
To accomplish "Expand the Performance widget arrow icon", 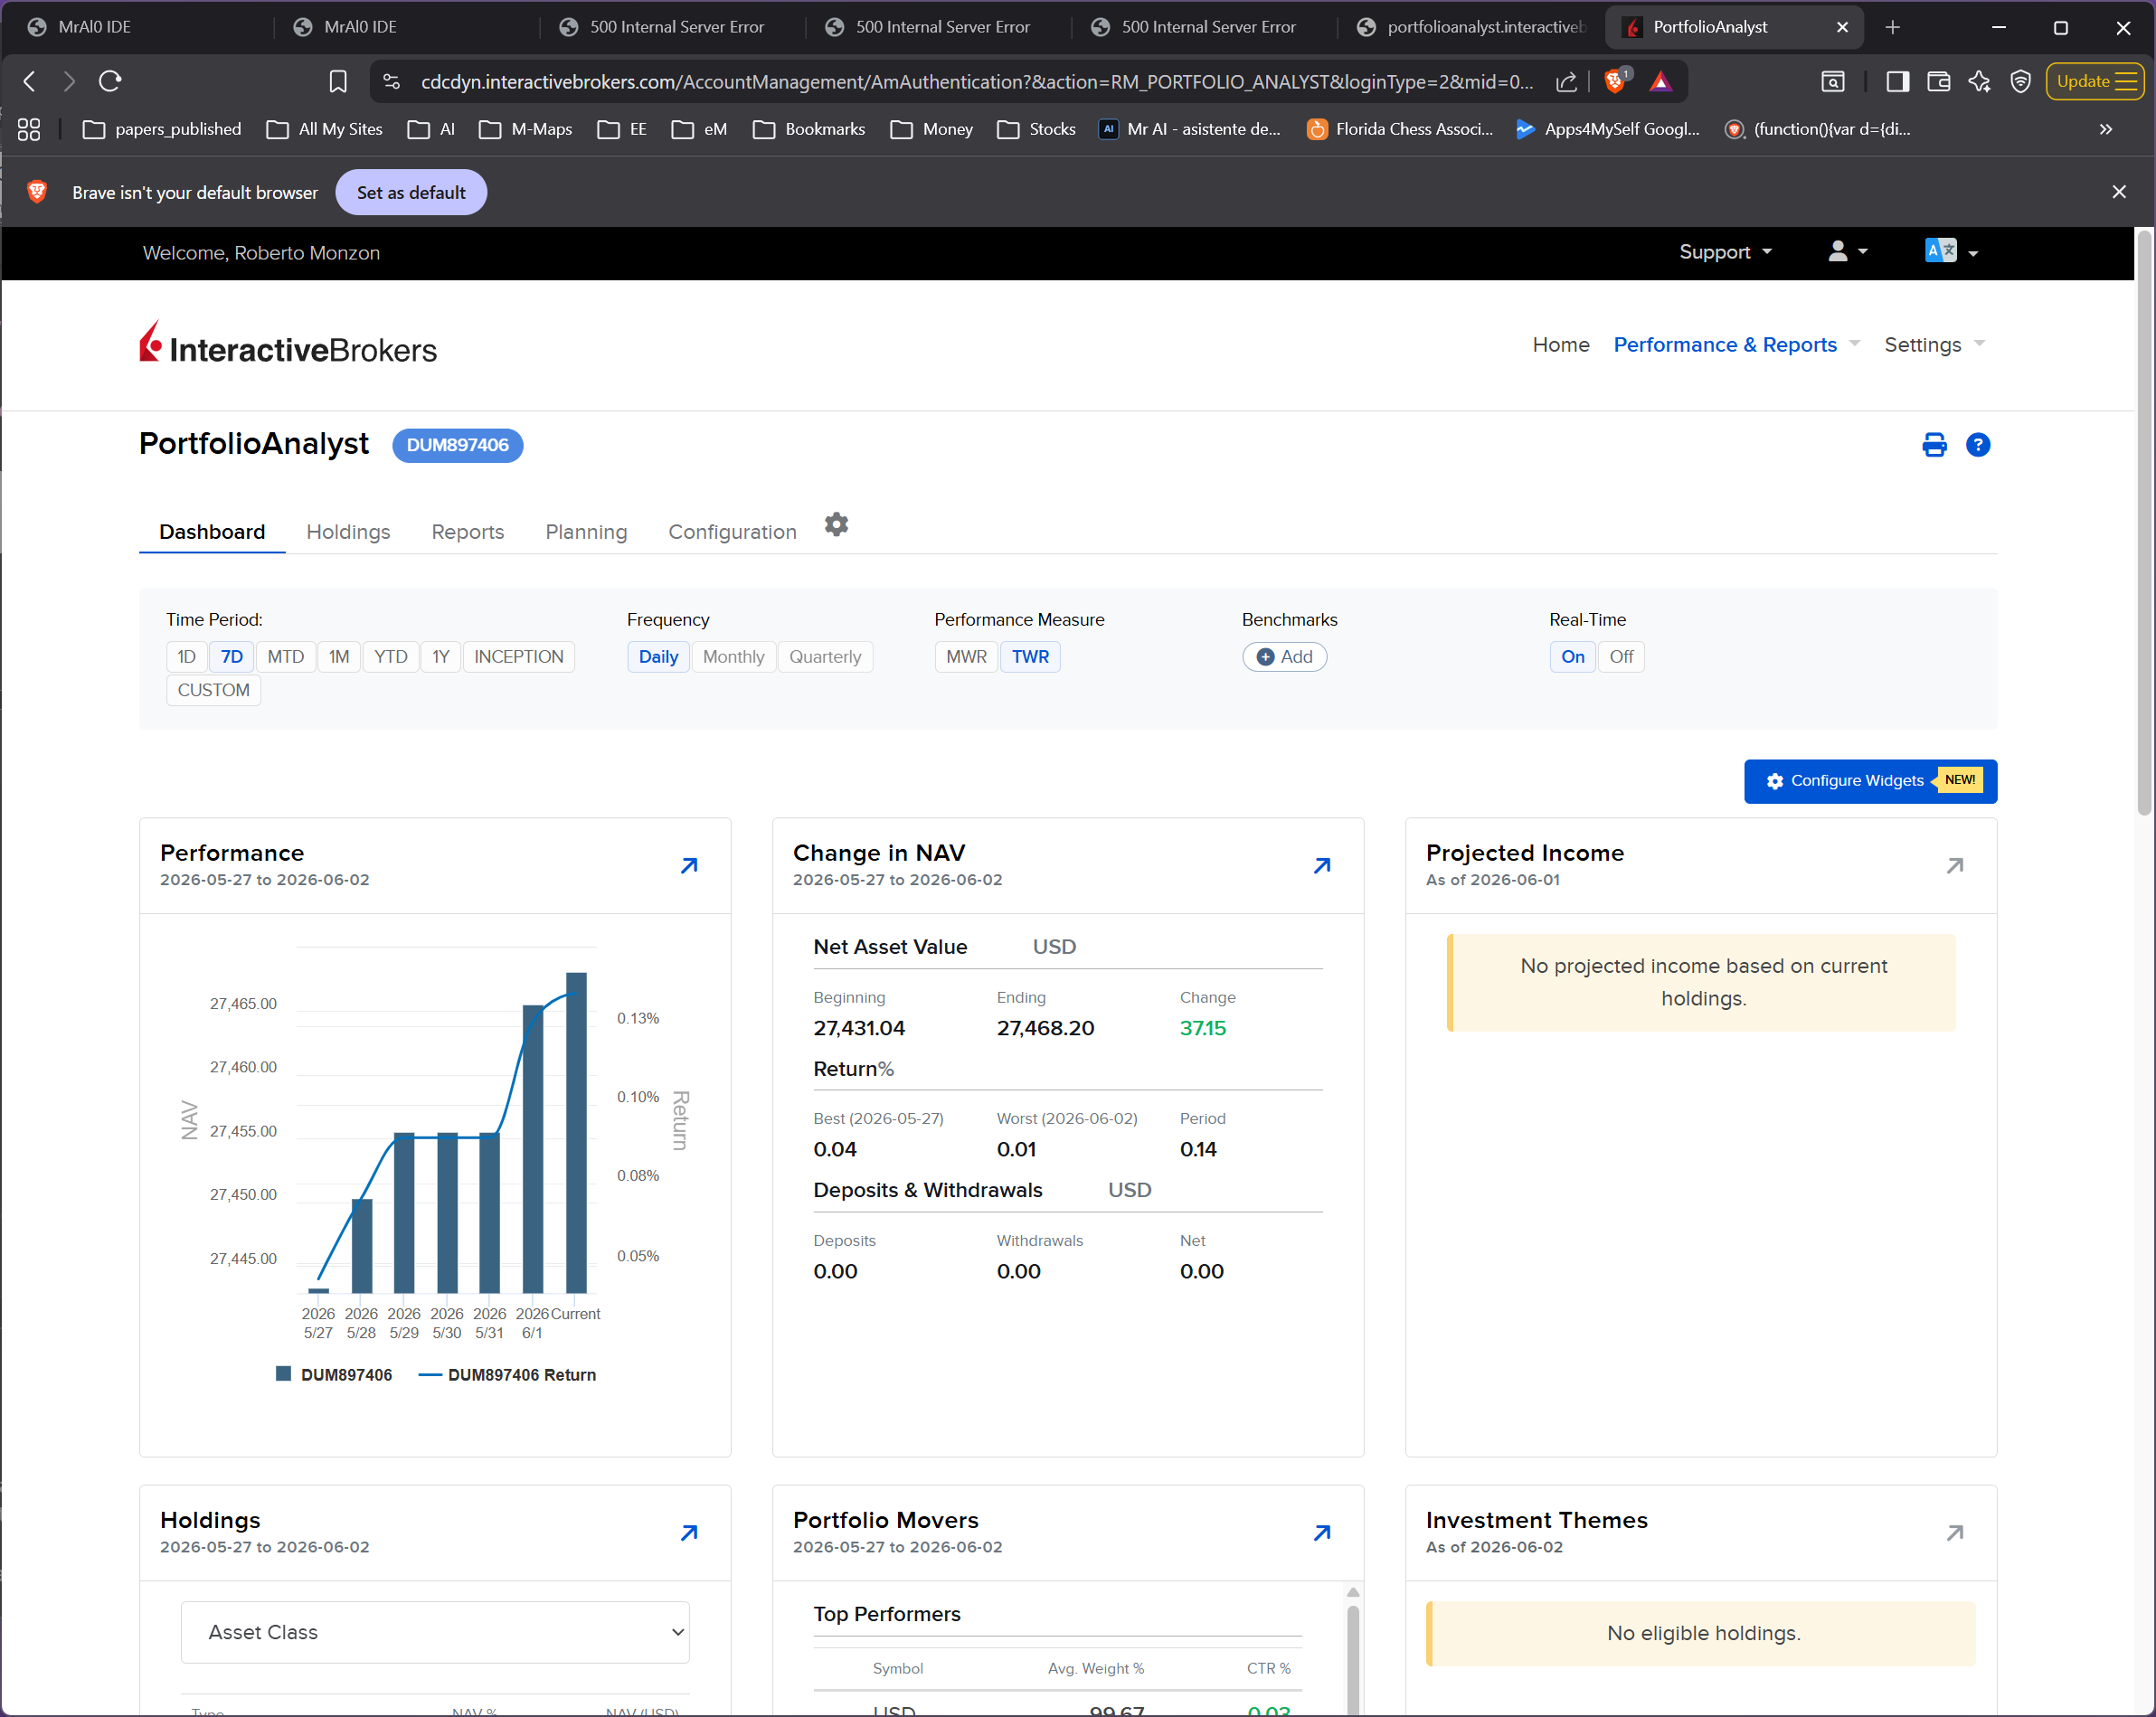I will point(689,866).
